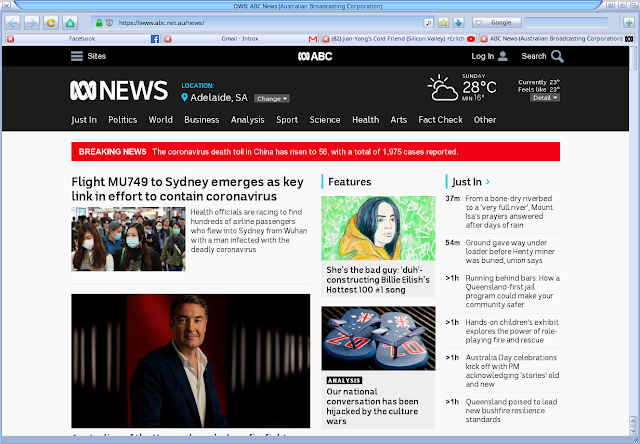Go back with the browser back arrow
The height and width of the screenshot is (444, 640).
tap(12, 22)
